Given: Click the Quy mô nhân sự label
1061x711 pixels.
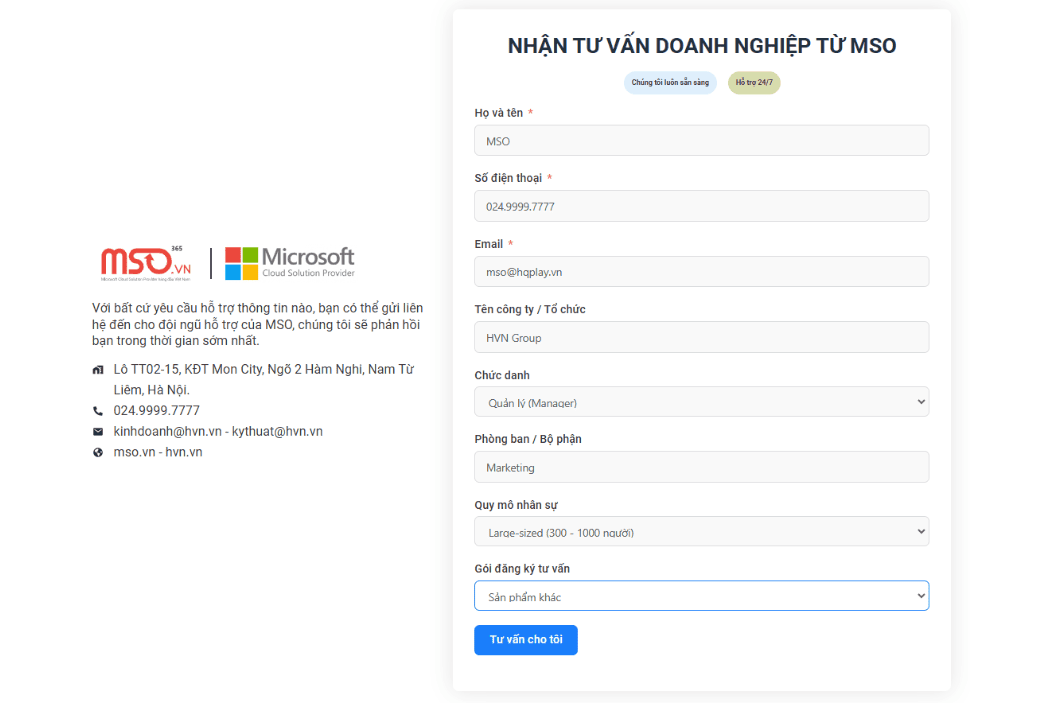Looking at the screenshot, I should click(x=516, y=505).
